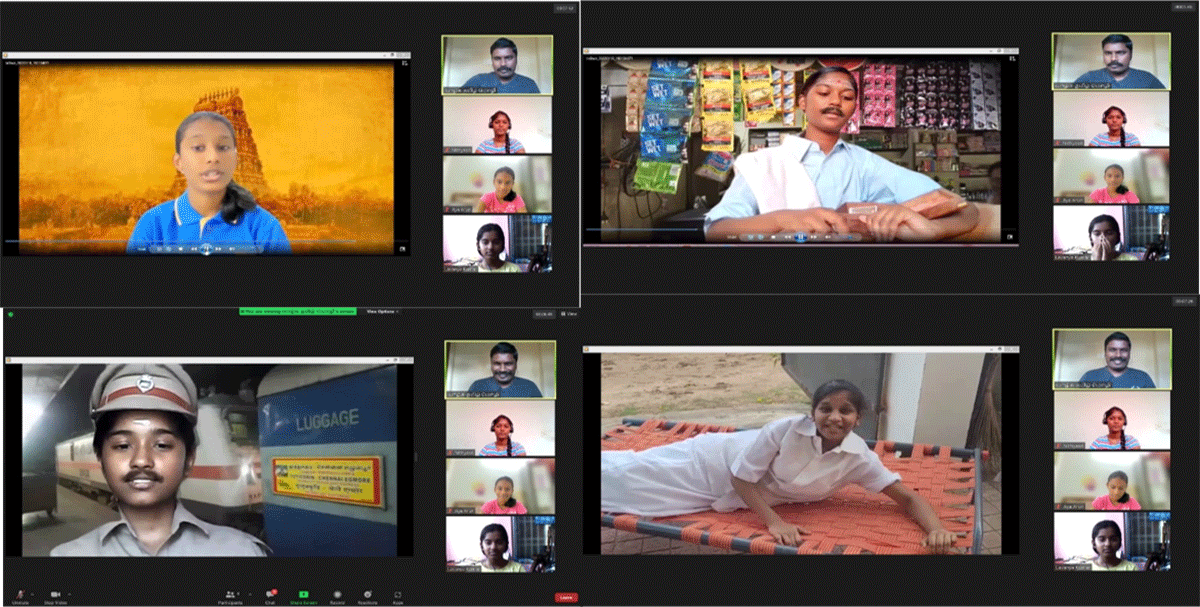Open the Reactions menu

click(367, 594)
